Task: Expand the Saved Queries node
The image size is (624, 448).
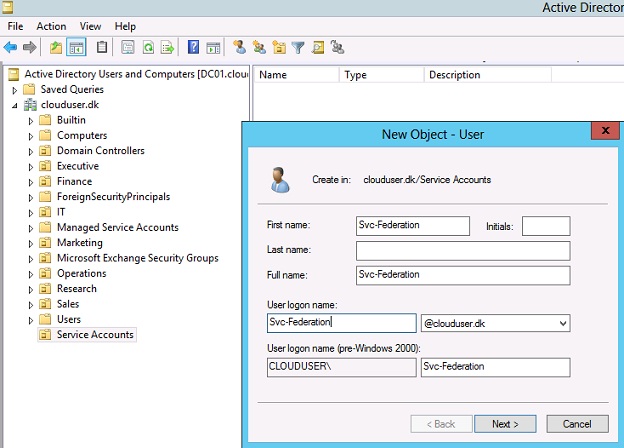Action: point(15,90)
